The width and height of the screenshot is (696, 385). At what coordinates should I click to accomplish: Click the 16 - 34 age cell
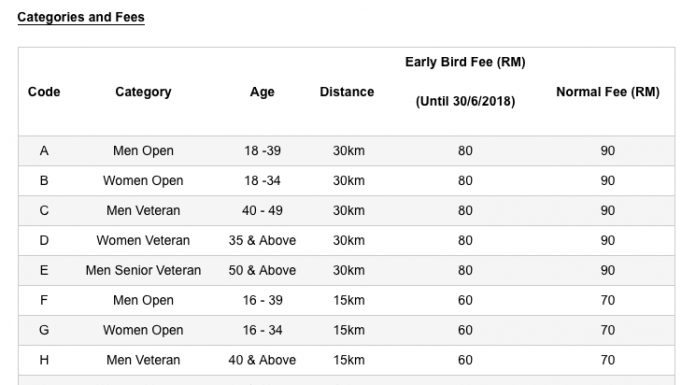262,330
